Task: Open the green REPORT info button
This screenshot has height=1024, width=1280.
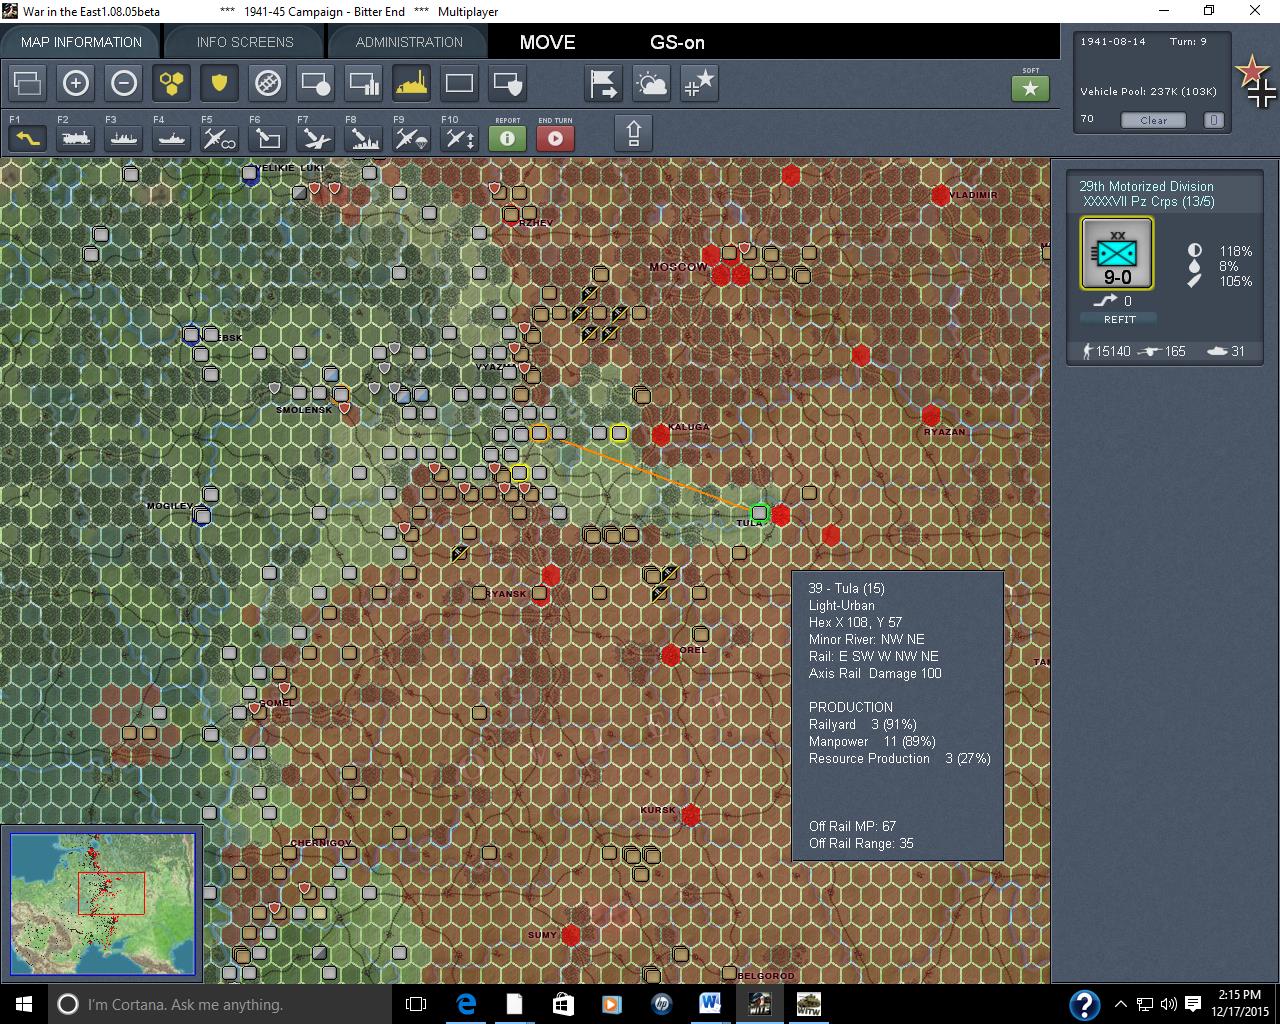Action: 508,138
